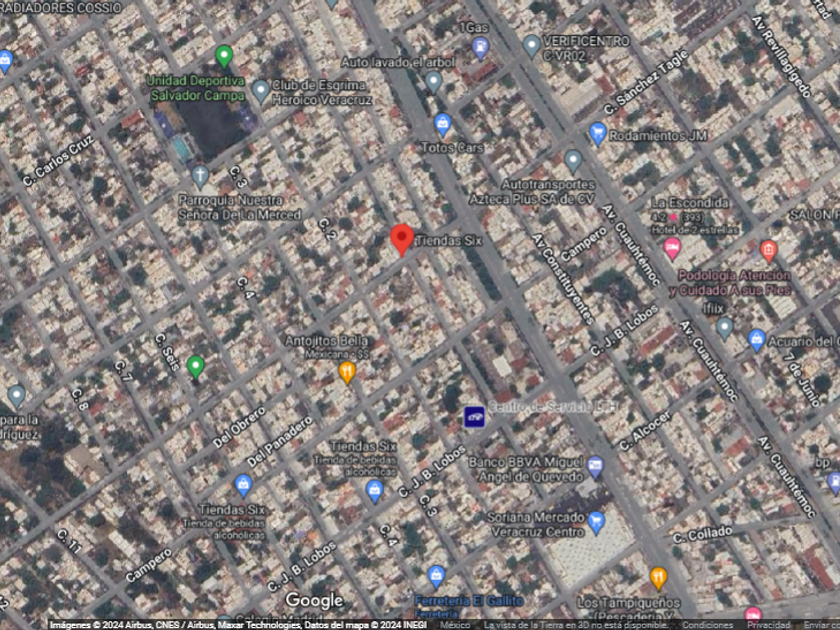This screenshot has height=630, width=840.
Task: Select the Tiendas Six pin above Campero street
Action: coord(243,486)
